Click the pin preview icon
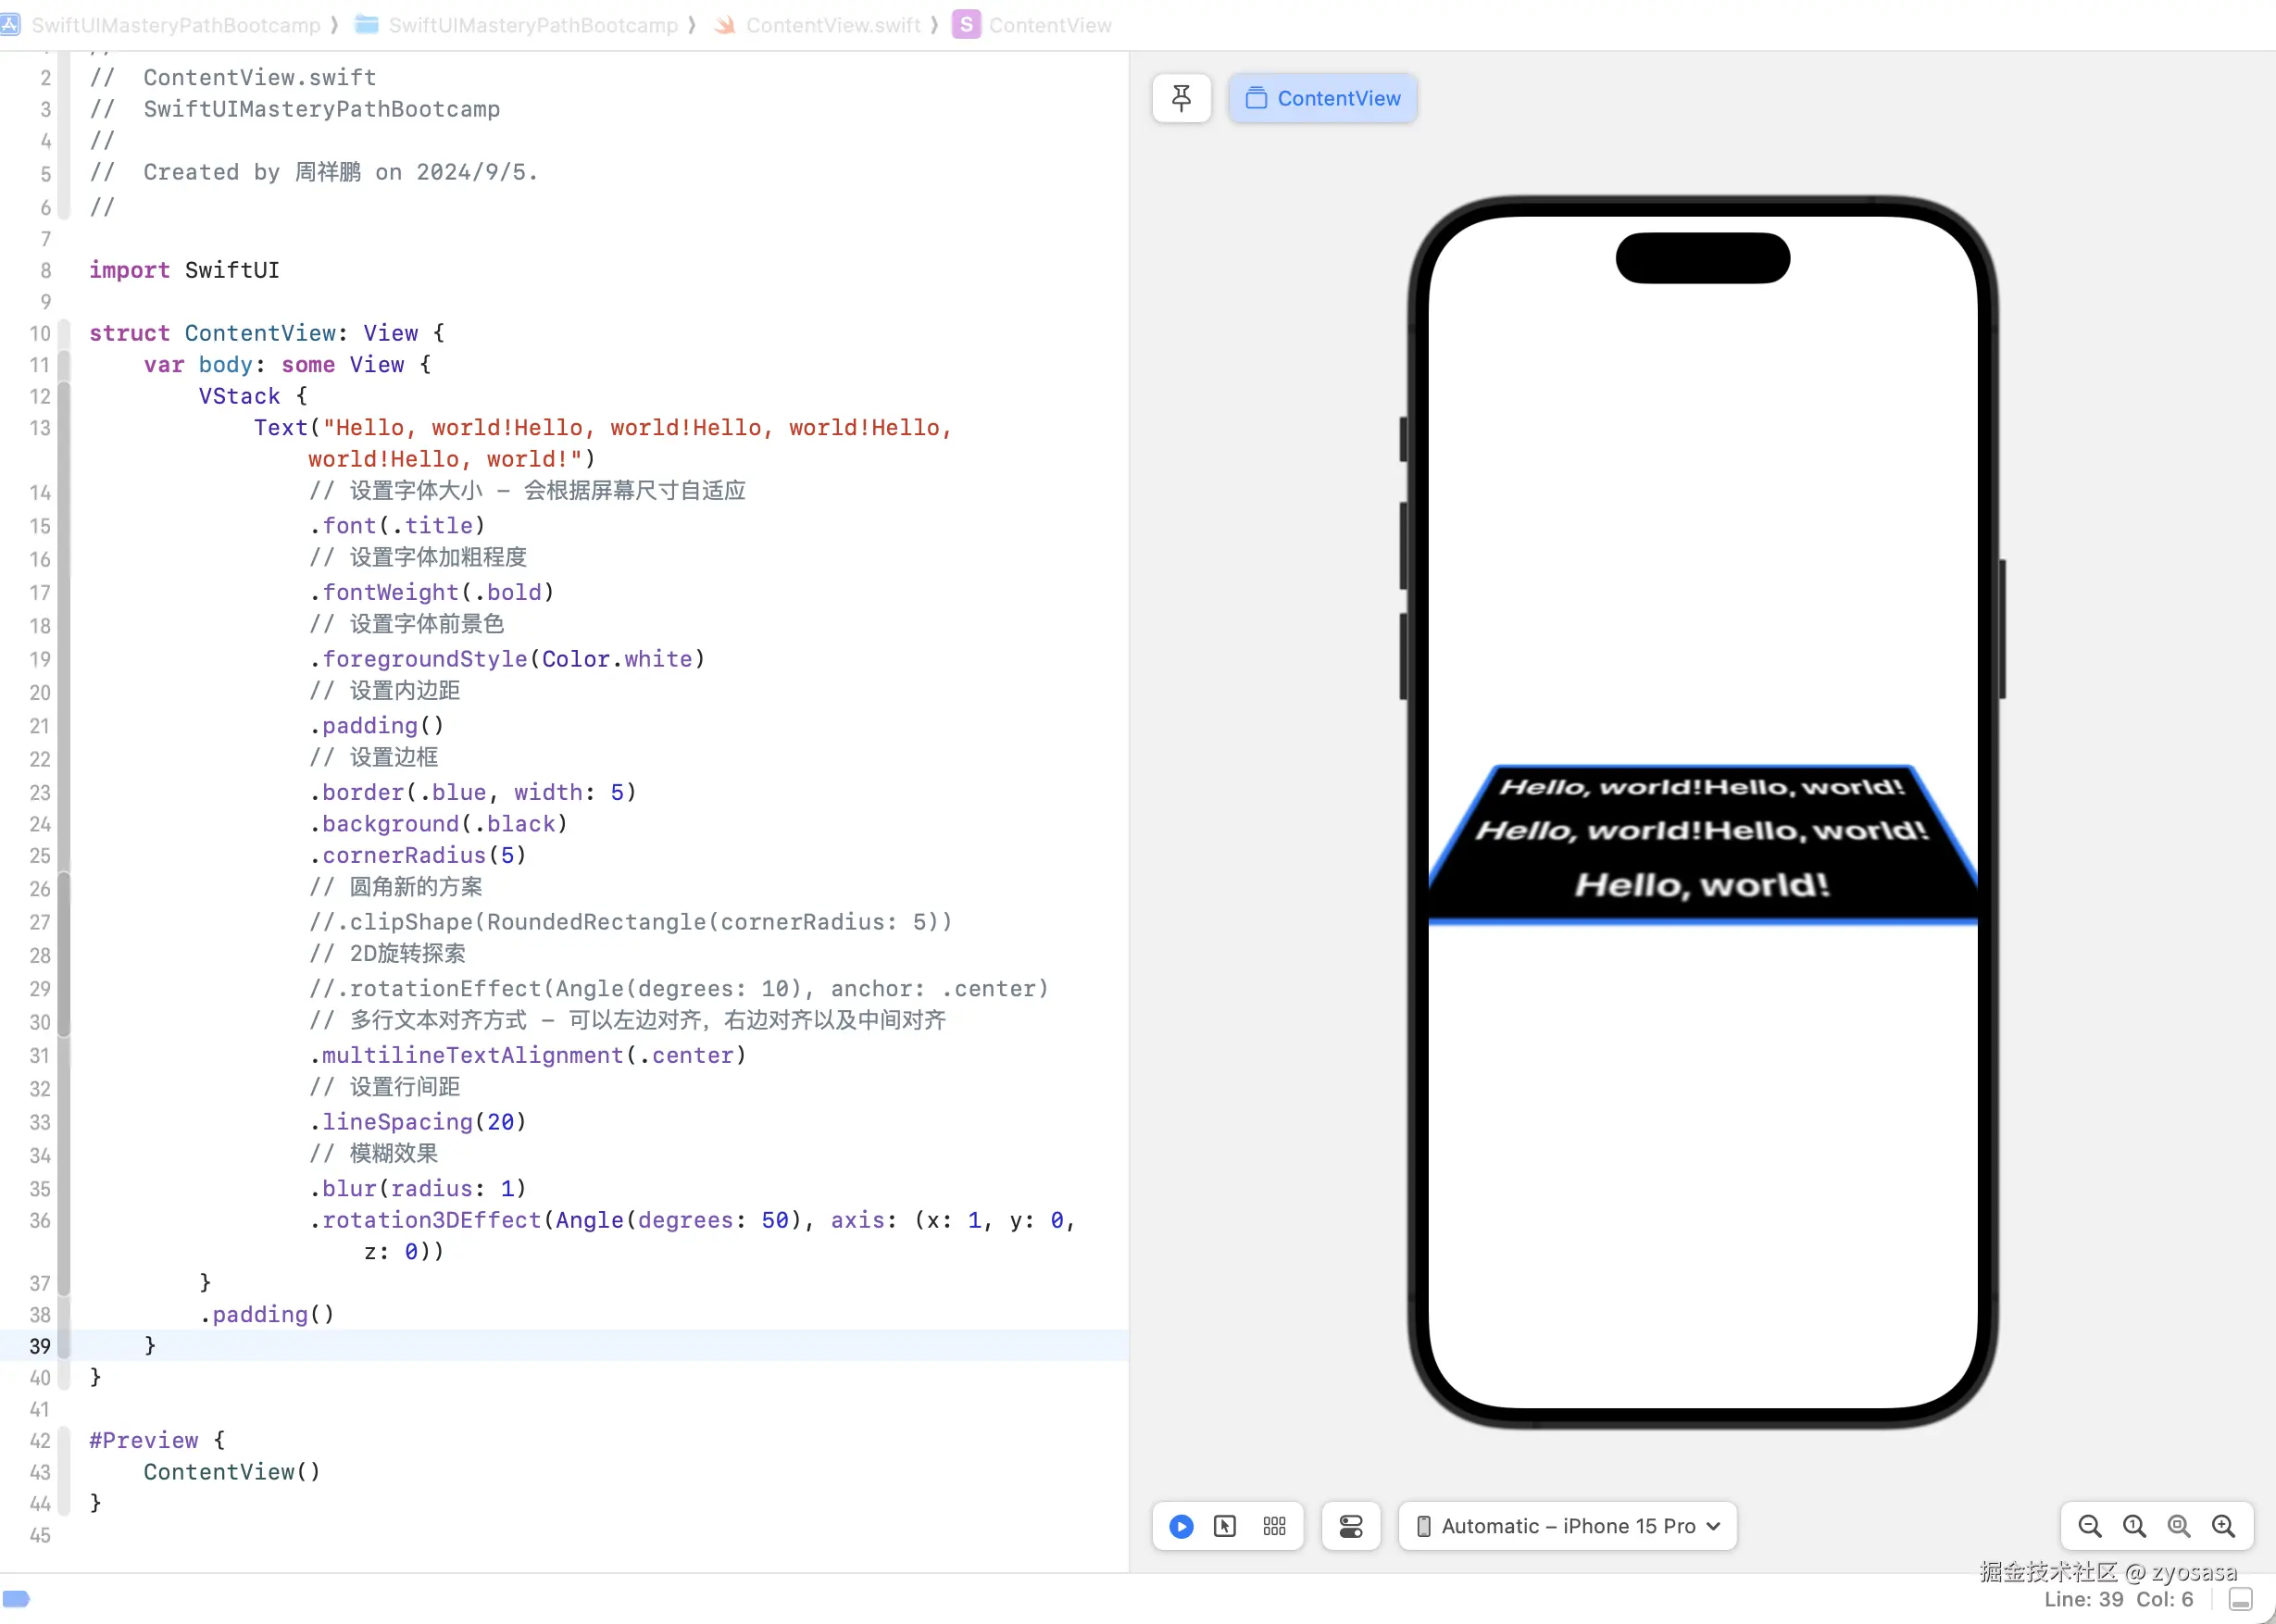Screen dimensions: 2276x1624 pos(1181,98)
